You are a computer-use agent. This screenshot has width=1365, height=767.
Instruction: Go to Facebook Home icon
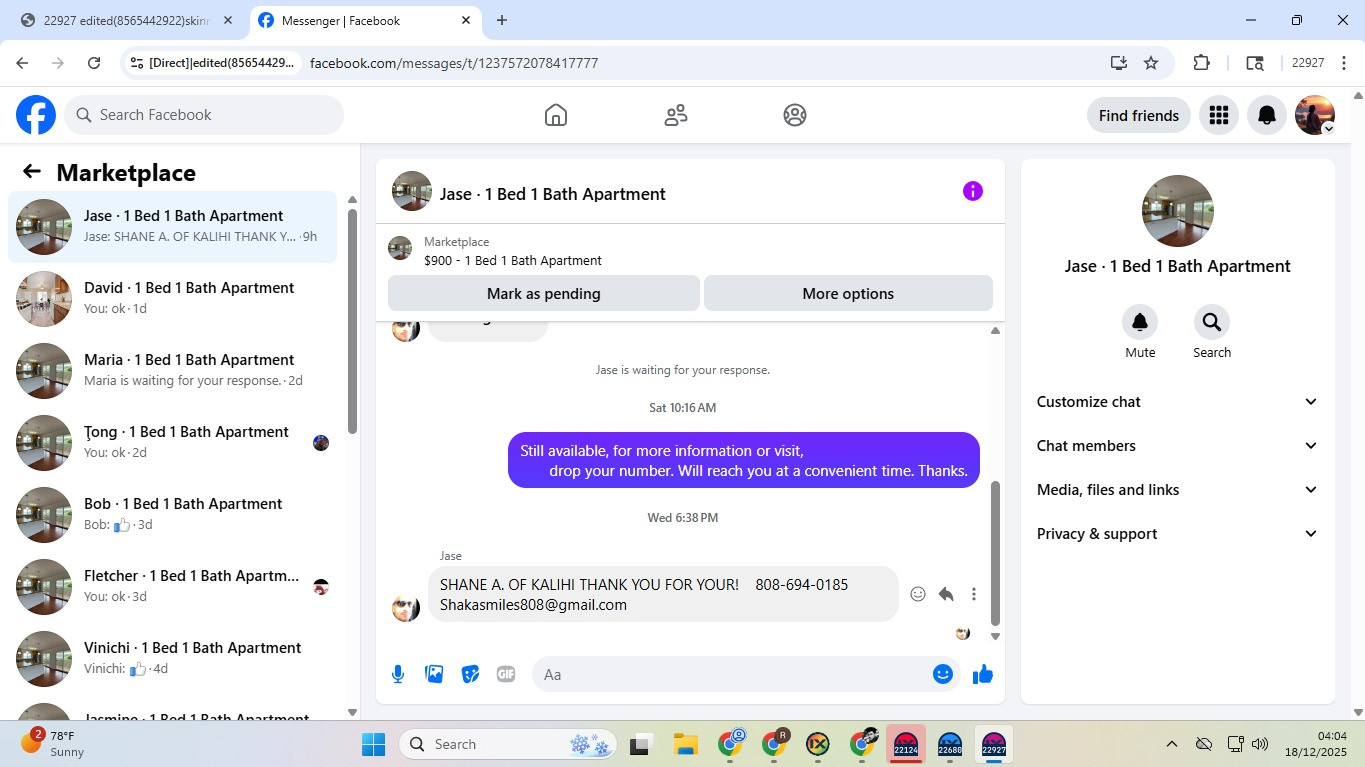click(x=556, y=115)
